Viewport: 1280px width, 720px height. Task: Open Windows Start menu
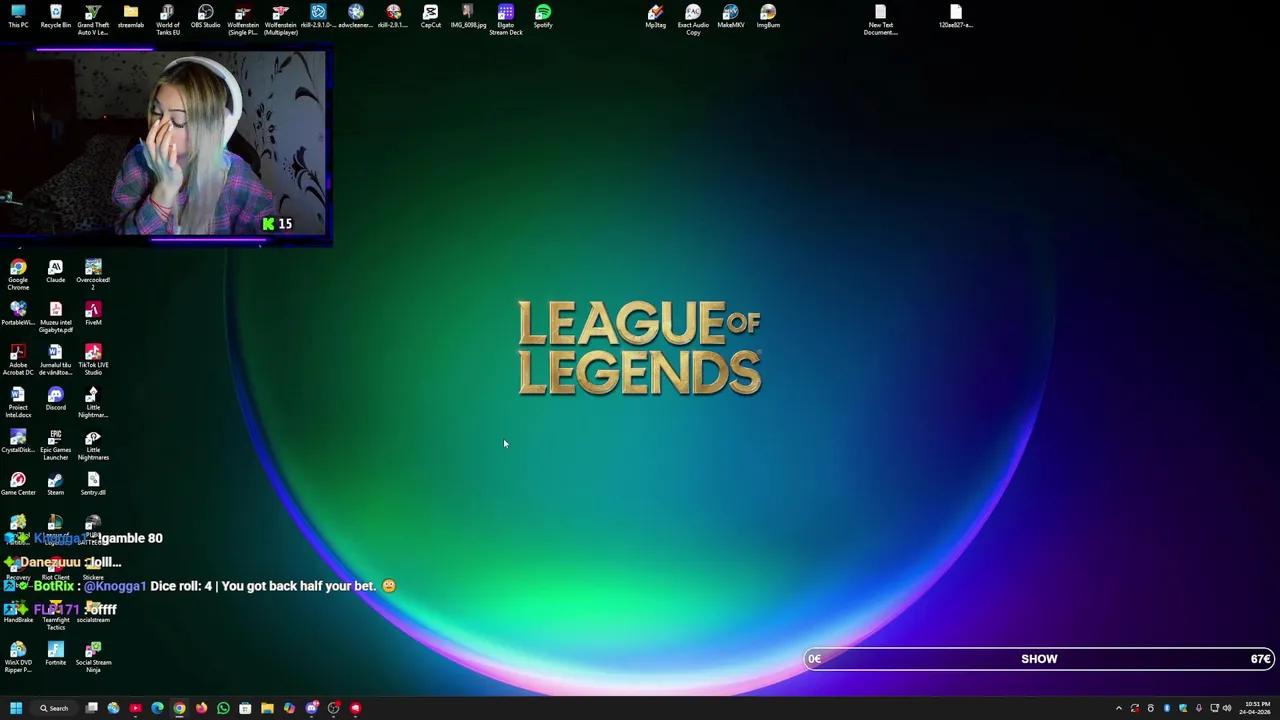[x=16, y=708]
